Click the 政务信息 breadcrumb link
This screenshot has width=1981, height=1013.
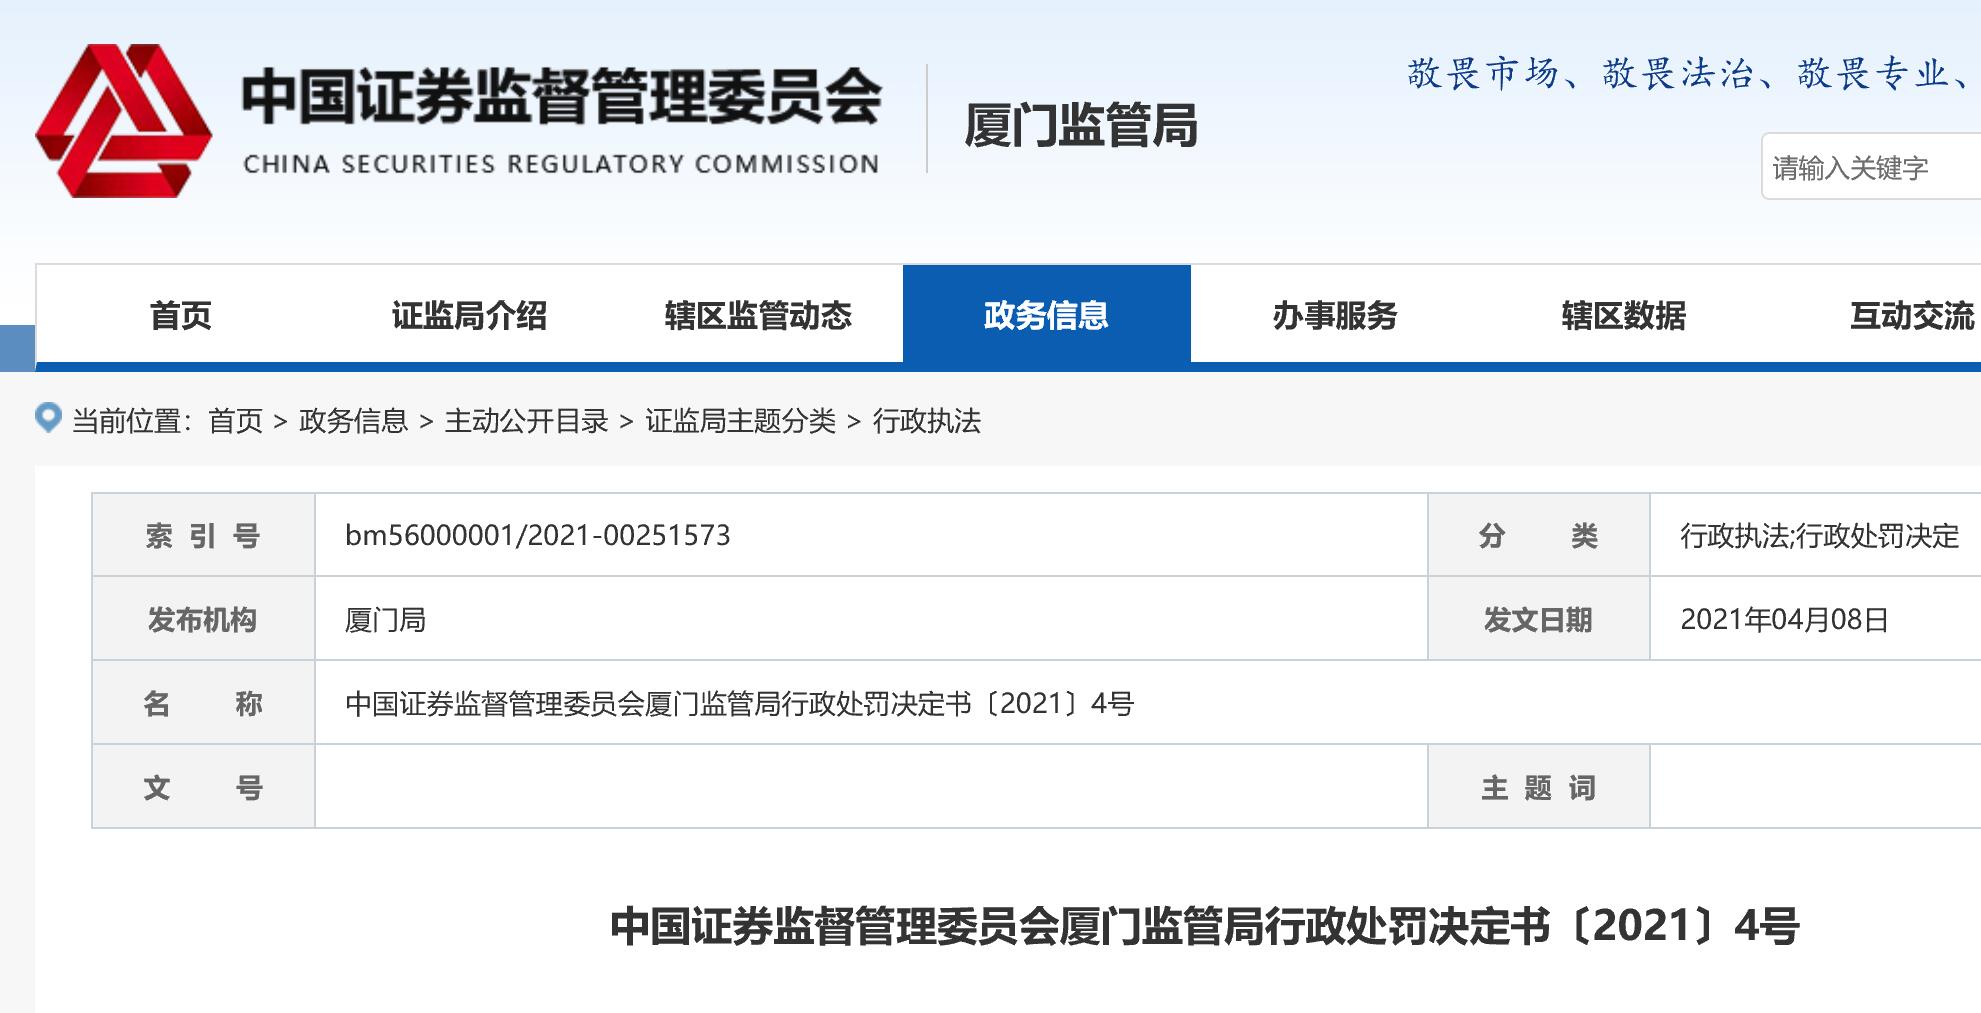(x=353, y=421)
